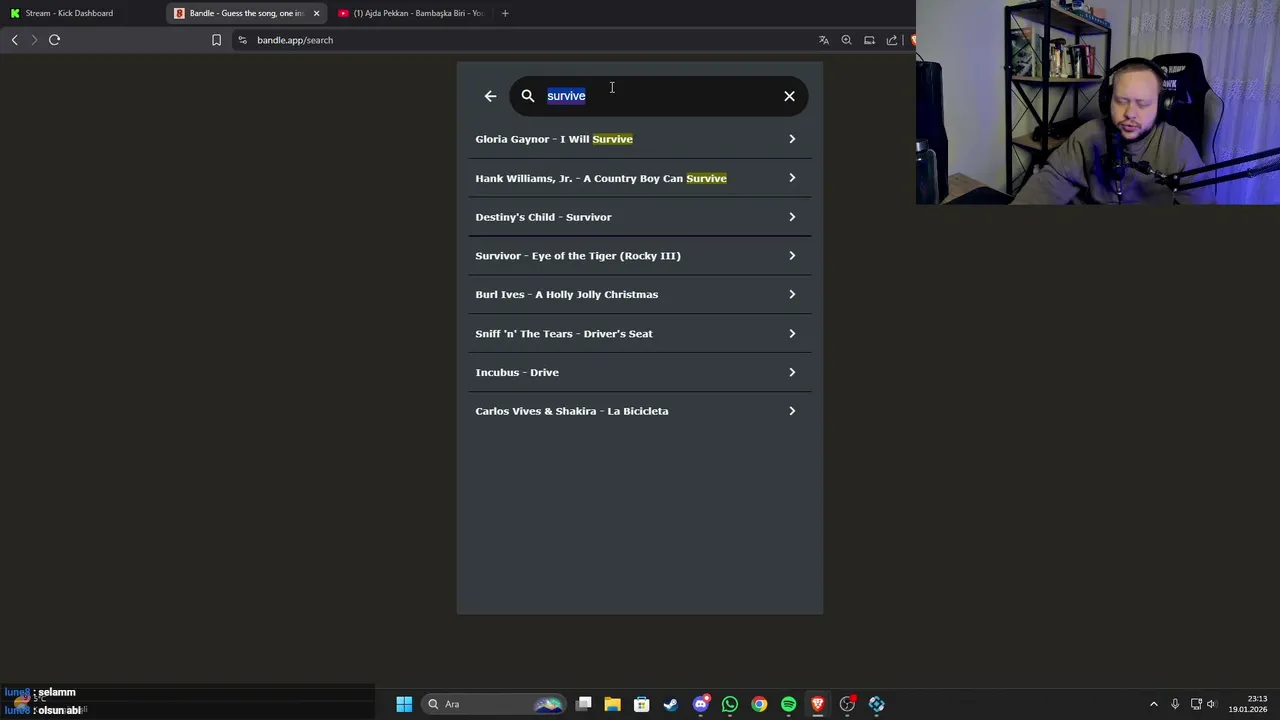Reload the current page
This screenshot has width=1280, height=720.
[x=55, y=40]
